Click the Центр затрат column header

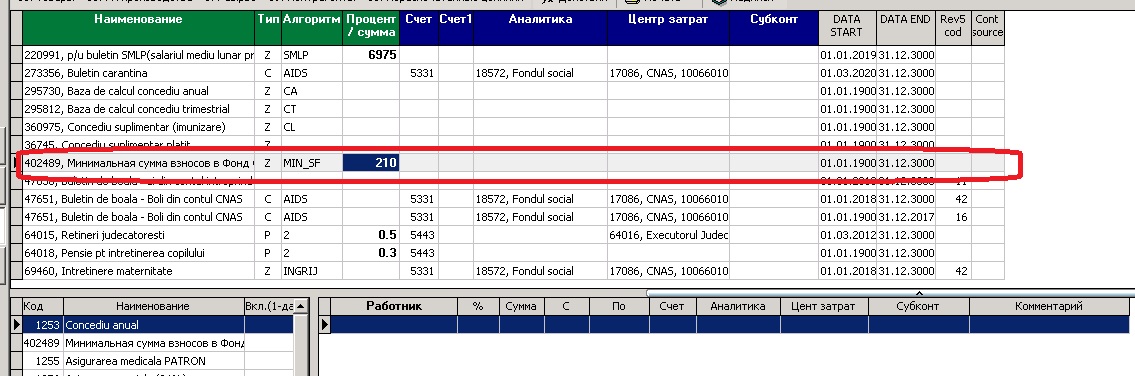pyautogui.click(x=668, y=28)
